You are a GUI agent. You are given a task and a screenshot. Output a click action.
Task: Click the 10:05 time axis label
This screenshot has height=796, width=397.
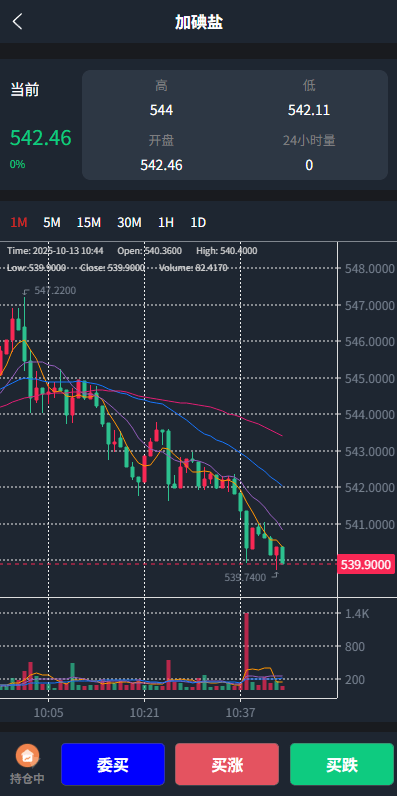[x=49, y=713]
